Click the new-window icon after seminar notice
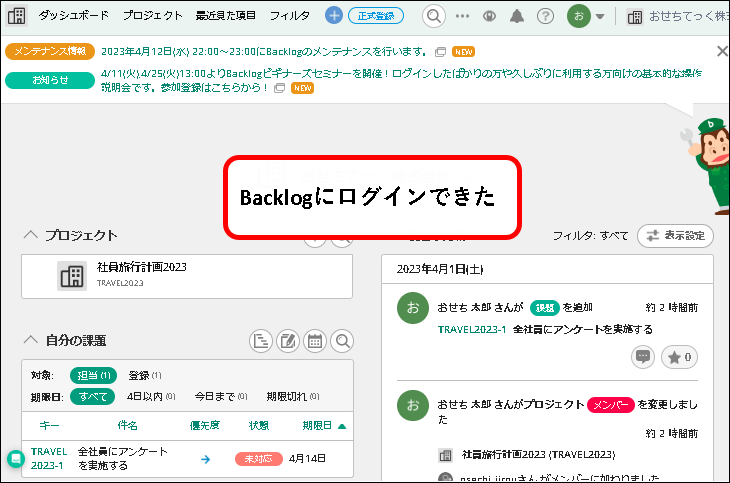 tap(279, 88)
